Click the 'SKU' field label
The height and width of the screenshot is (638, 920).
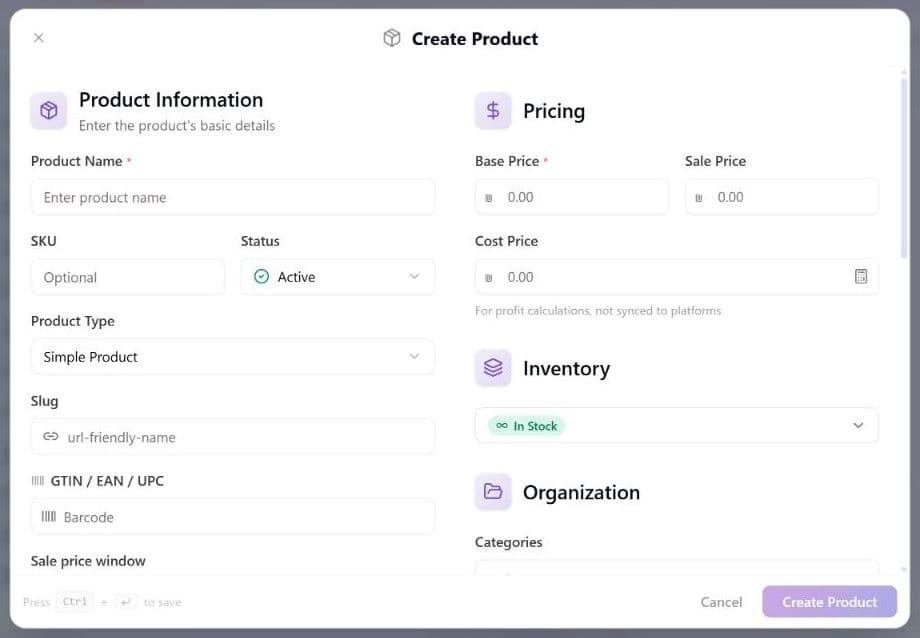click(x=44, y=241)
